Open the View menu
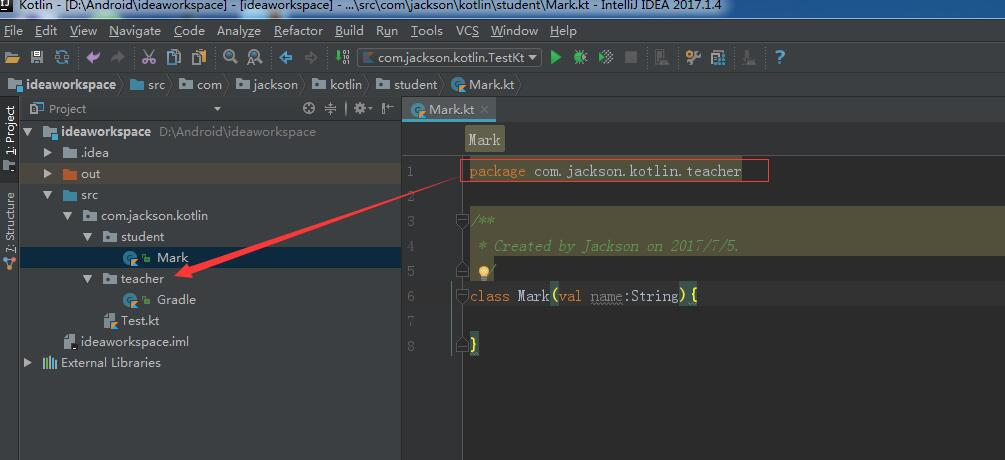 tap(83, 31)
